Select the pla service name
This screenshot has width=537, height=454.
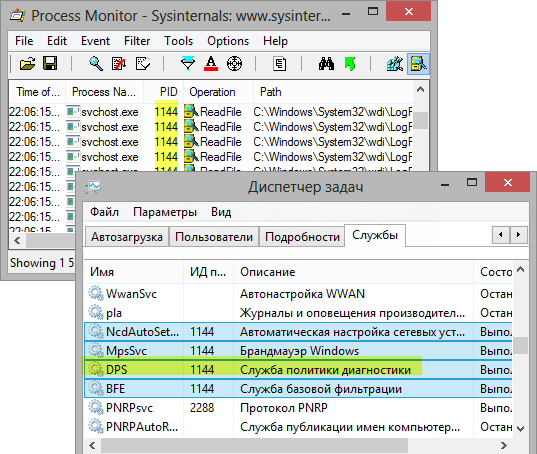(x=114, y=313)
